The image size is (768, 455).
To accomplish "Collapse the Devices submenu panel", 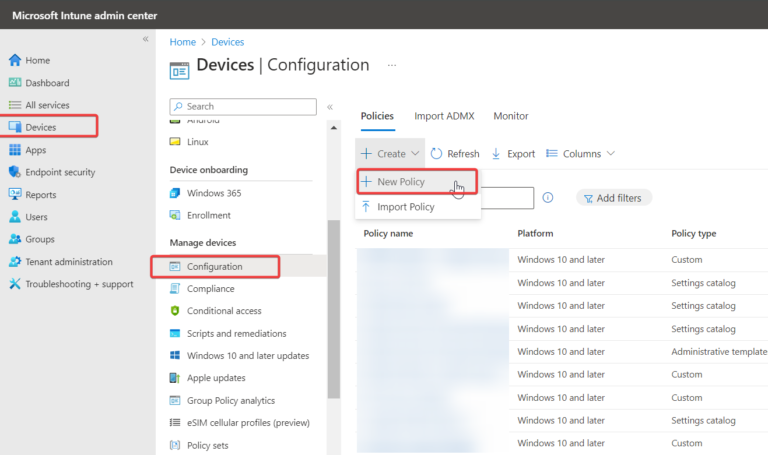I will point(330,107).
